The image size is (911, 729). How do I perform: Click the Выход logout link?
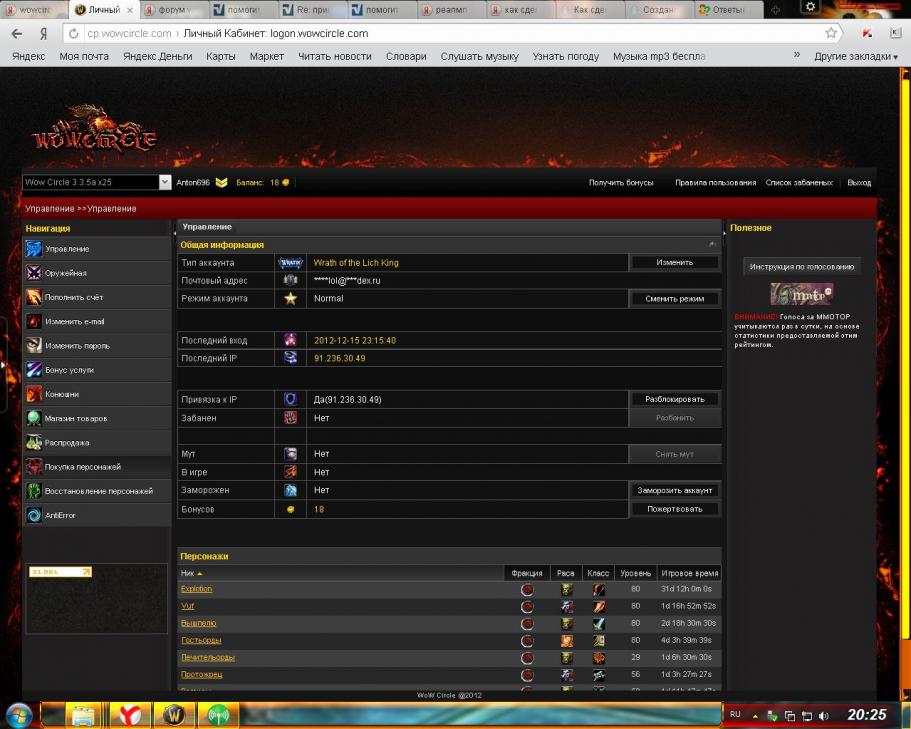coord(859,183)
